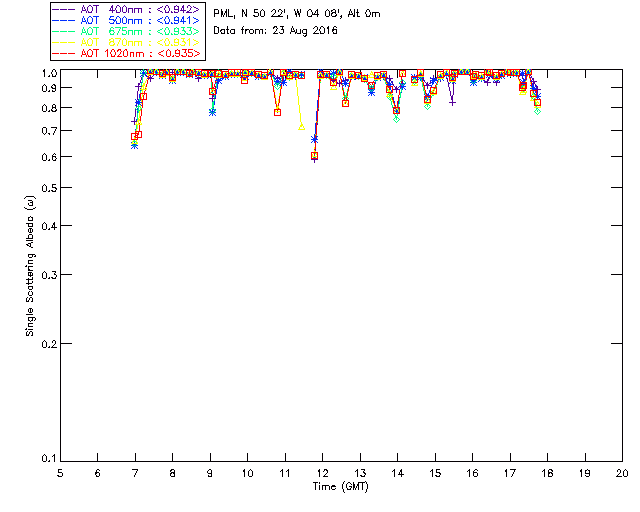Click the first blue asterisk at hour 7
The height and width of the screenshot is (512, 640).
point(134,145)
